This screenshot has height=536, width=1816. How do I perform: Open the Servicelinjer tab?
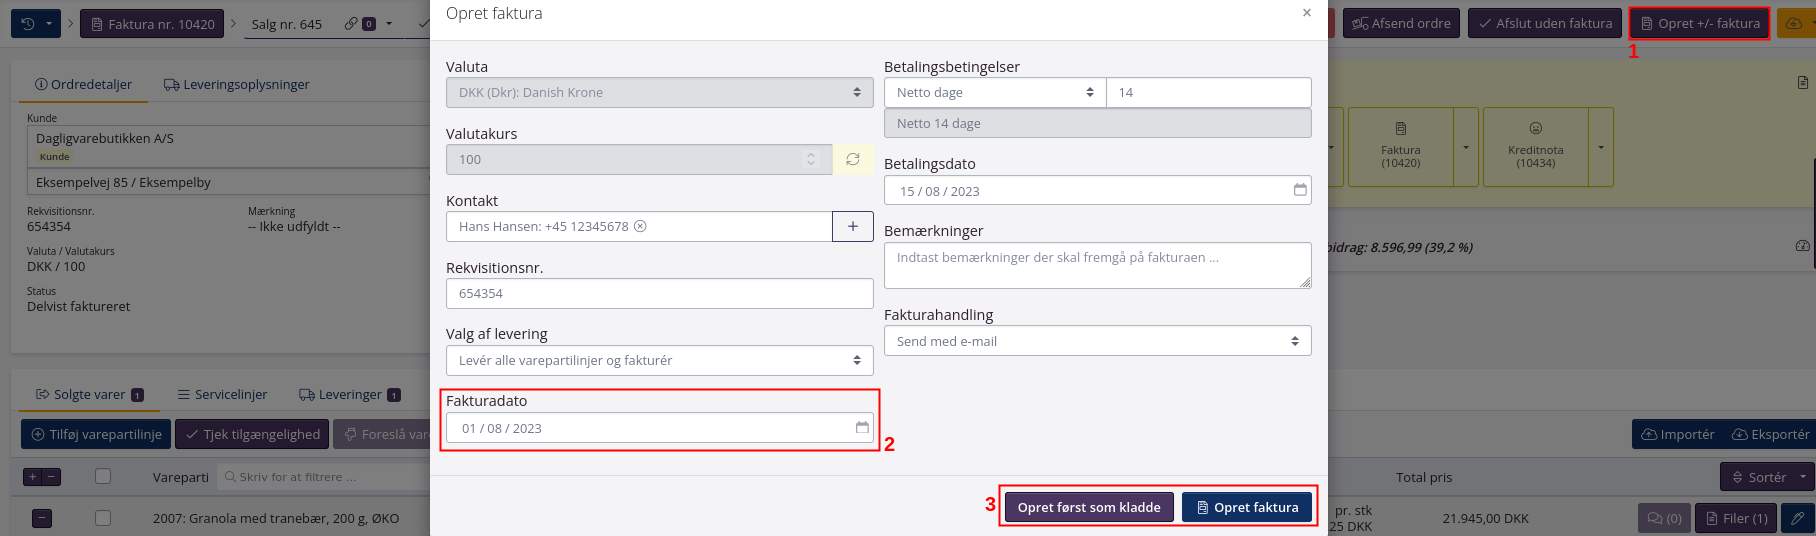point(222,395)
